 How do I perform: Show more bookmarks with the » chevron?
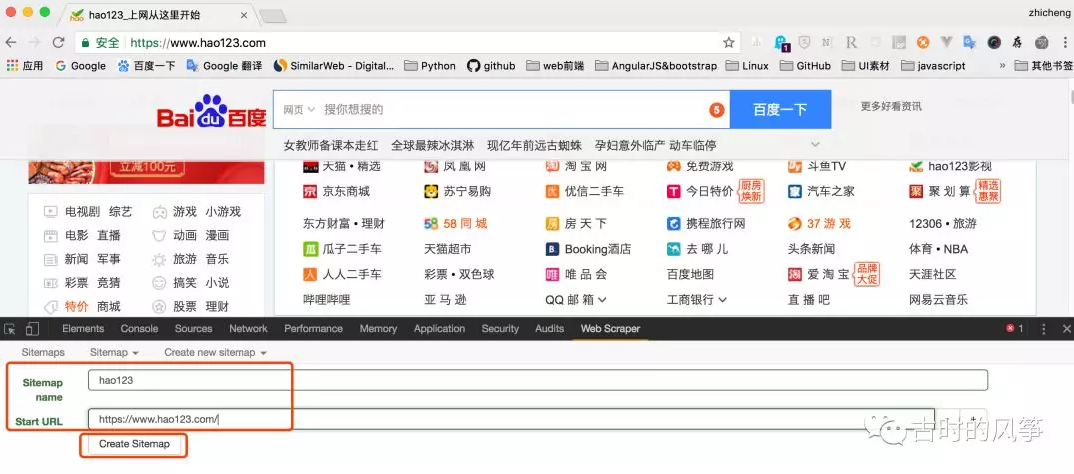tap(1003, 66)
